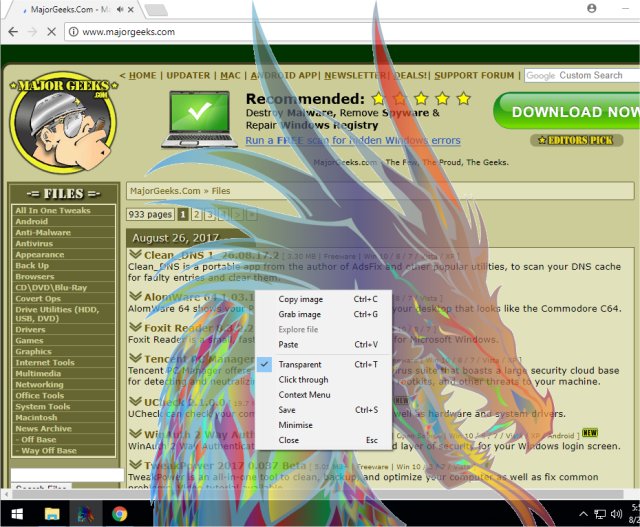This screenshot has height=527, width=640.
Task: Enable Click through in context menu
Action: [323, 380]
